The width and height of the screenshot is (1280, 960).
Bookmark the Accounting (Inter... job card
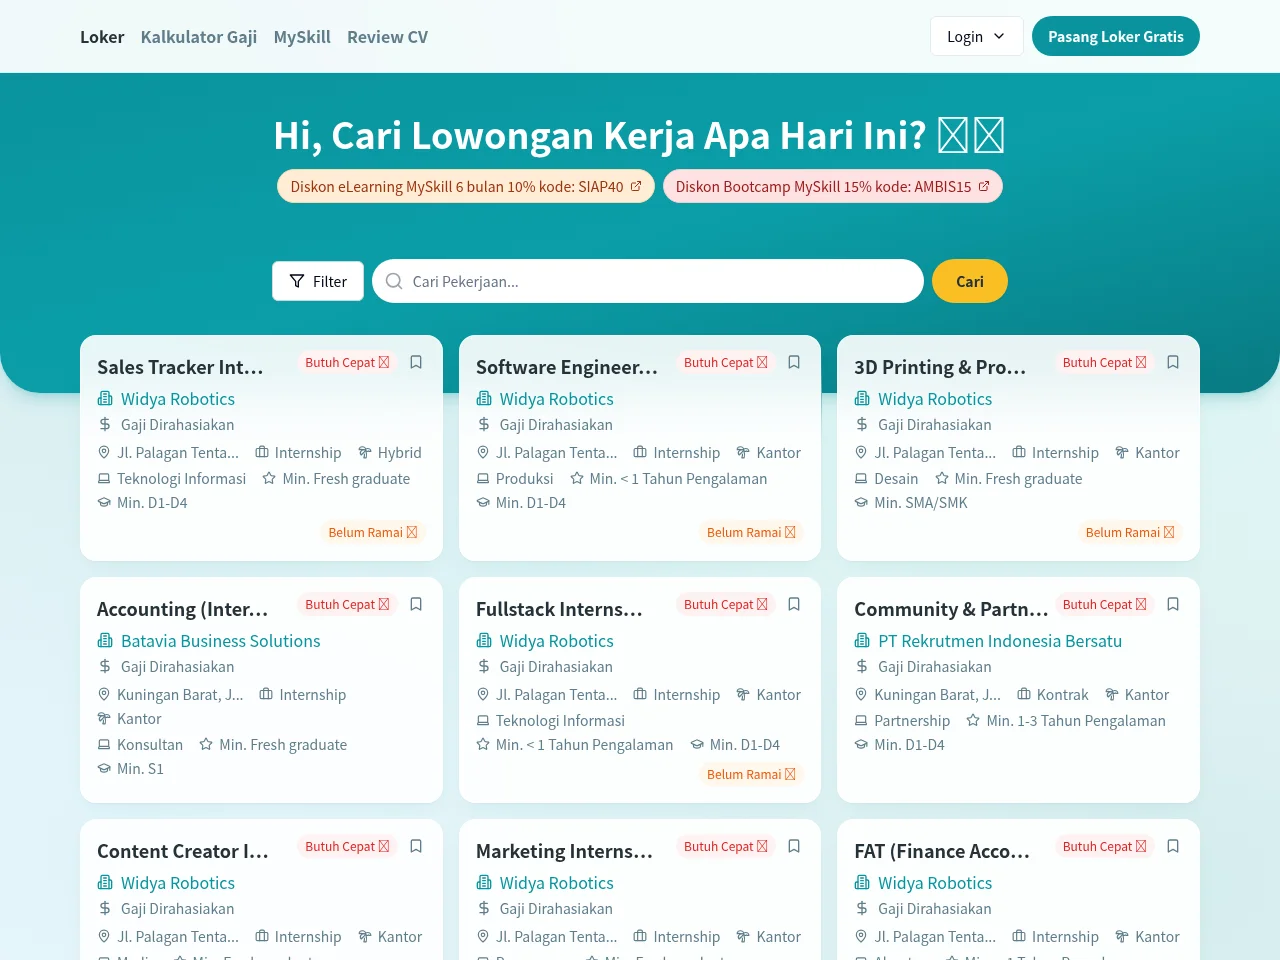(416, 604)
